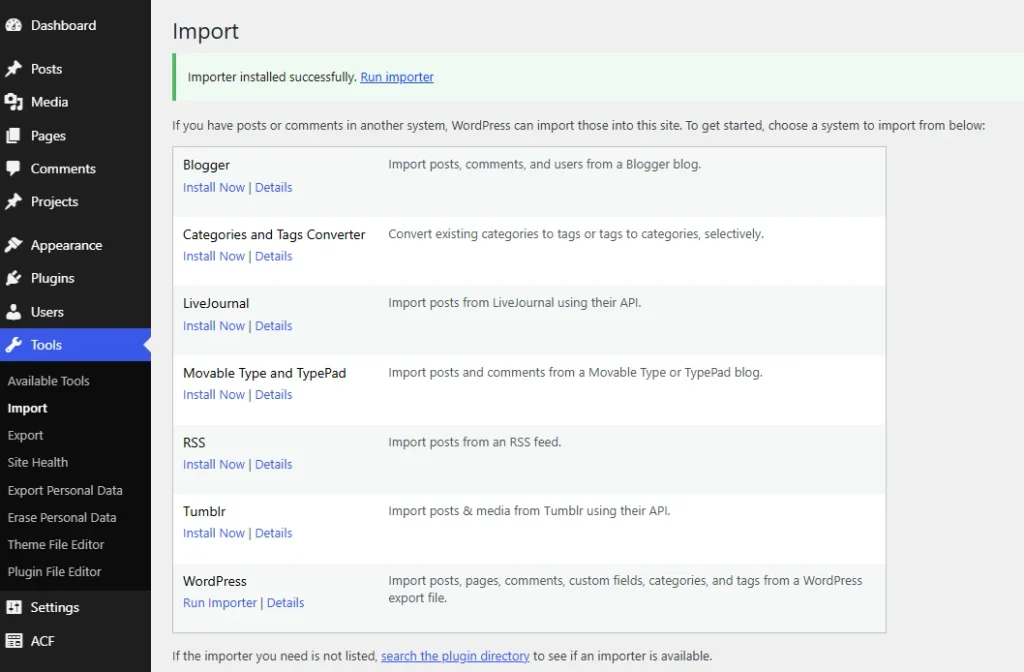The image size is (1024, 672).
Task: Click 'Import posts from an RSS feed.' text
Action: pyautogui.click(x=475, y=442)
